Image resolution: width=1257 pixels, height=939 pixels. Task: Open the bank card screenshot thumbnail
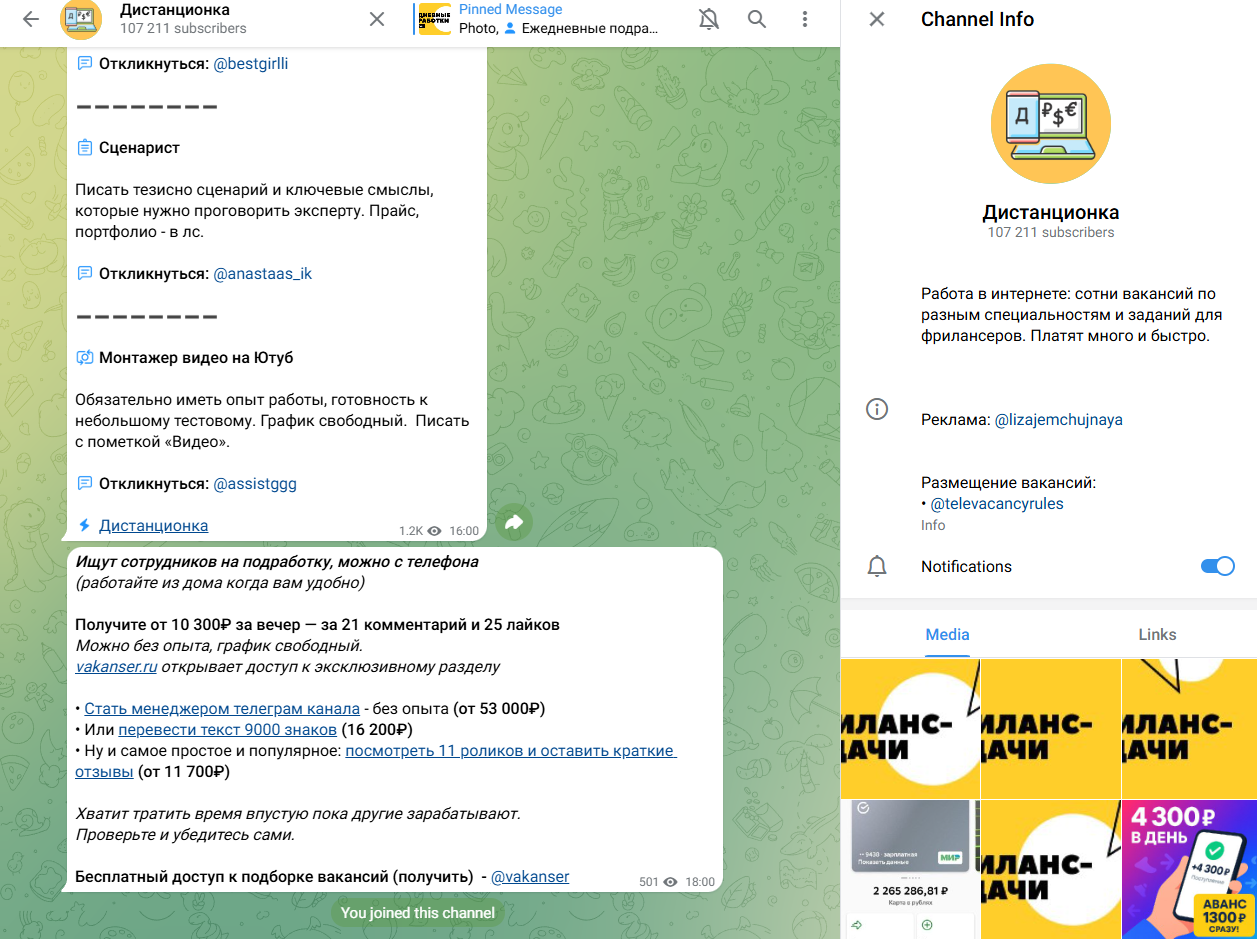(910, 868)
